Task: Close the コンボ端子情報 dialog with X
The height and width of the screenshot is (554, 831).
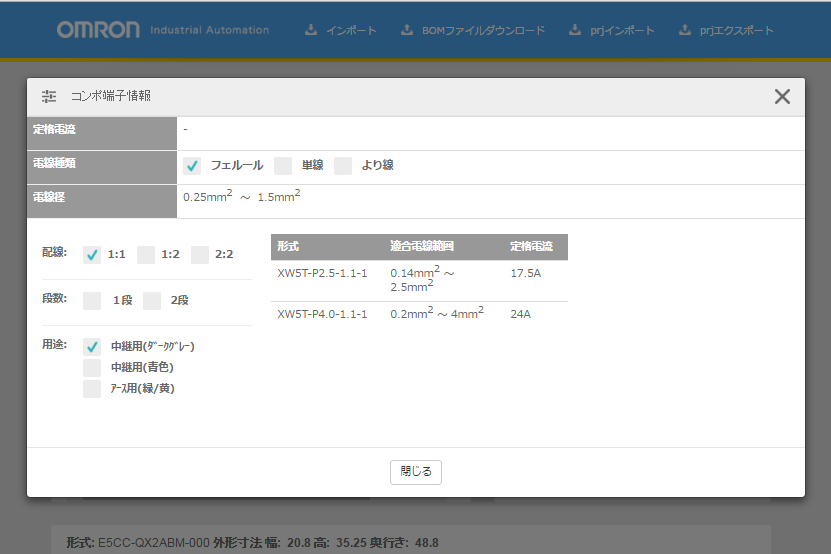Action: pos(782,96)
